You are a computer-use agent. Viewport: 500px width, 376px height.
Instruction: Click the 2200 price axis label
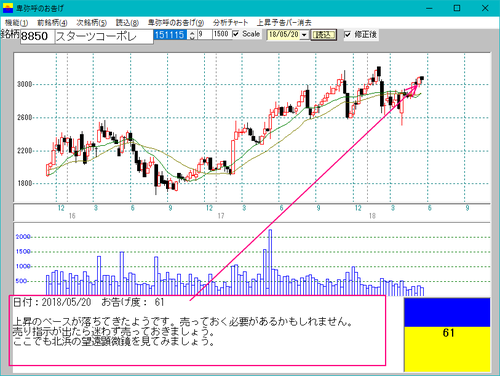[x=25, y=150]
